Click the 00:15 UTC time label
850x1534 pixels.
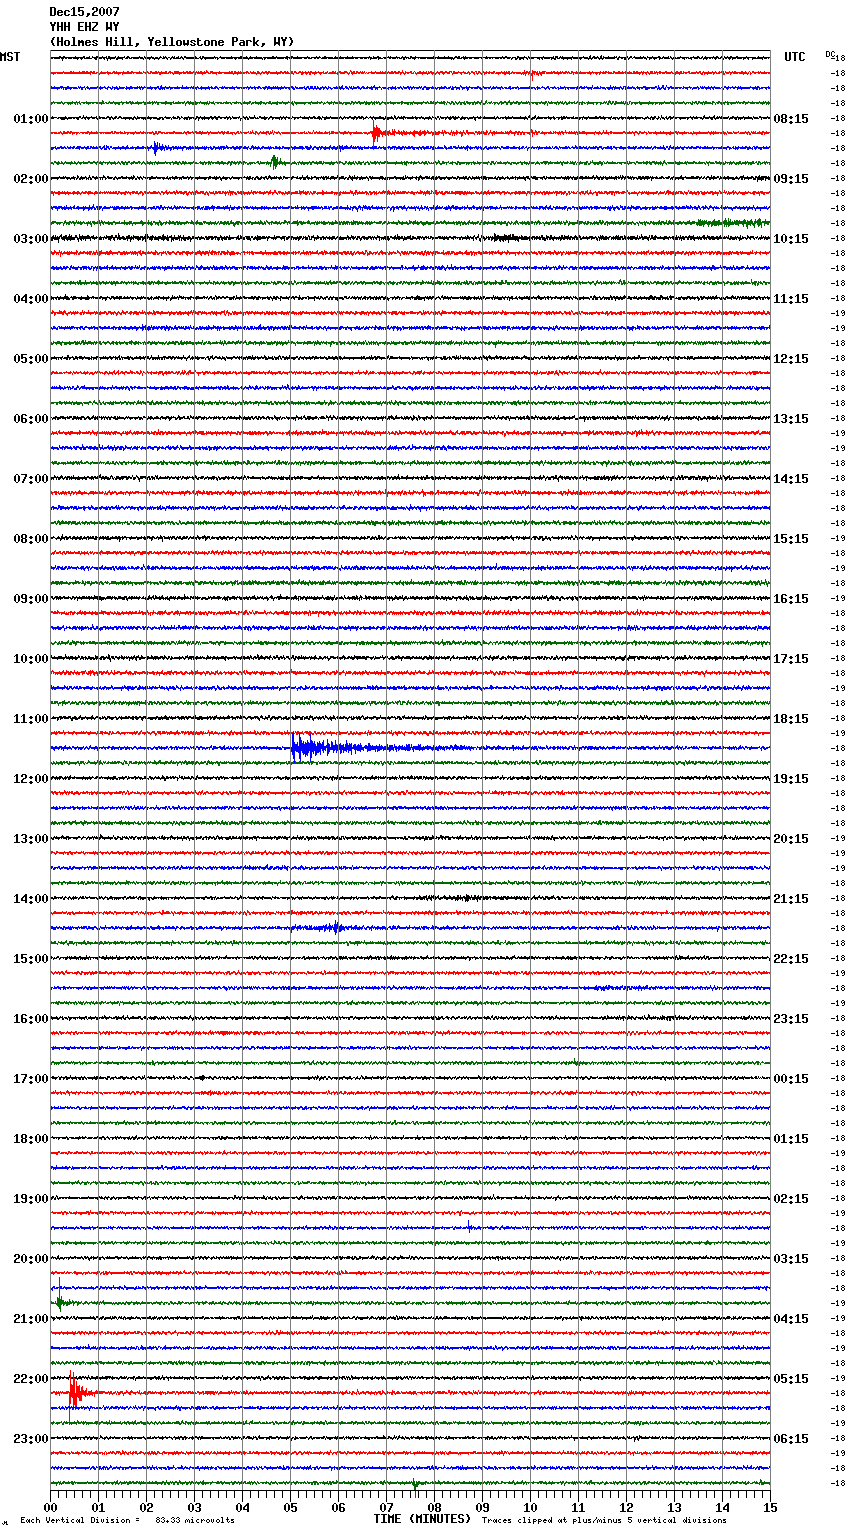pos(791,1079)
